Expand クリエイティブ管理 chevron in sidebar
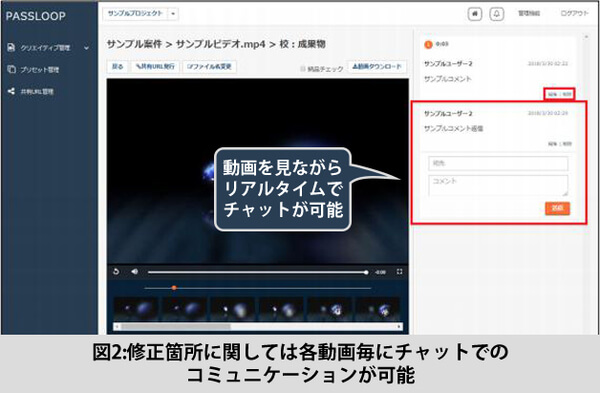The height and width of the screenshot is (393, 600). point(86,48)
